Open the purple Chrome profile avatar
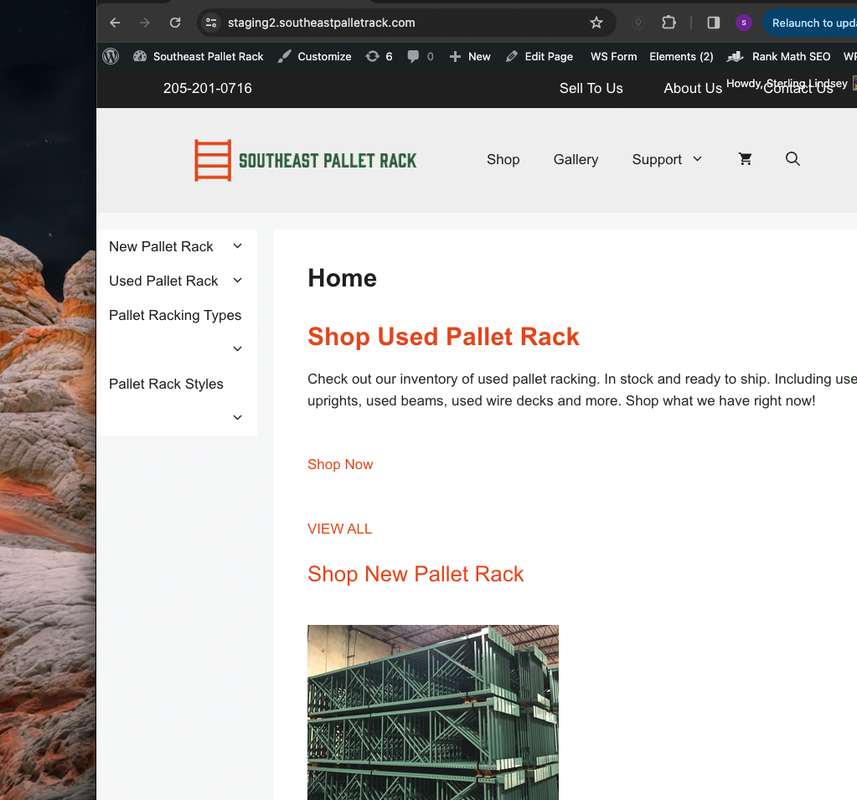 pos(743,23)
